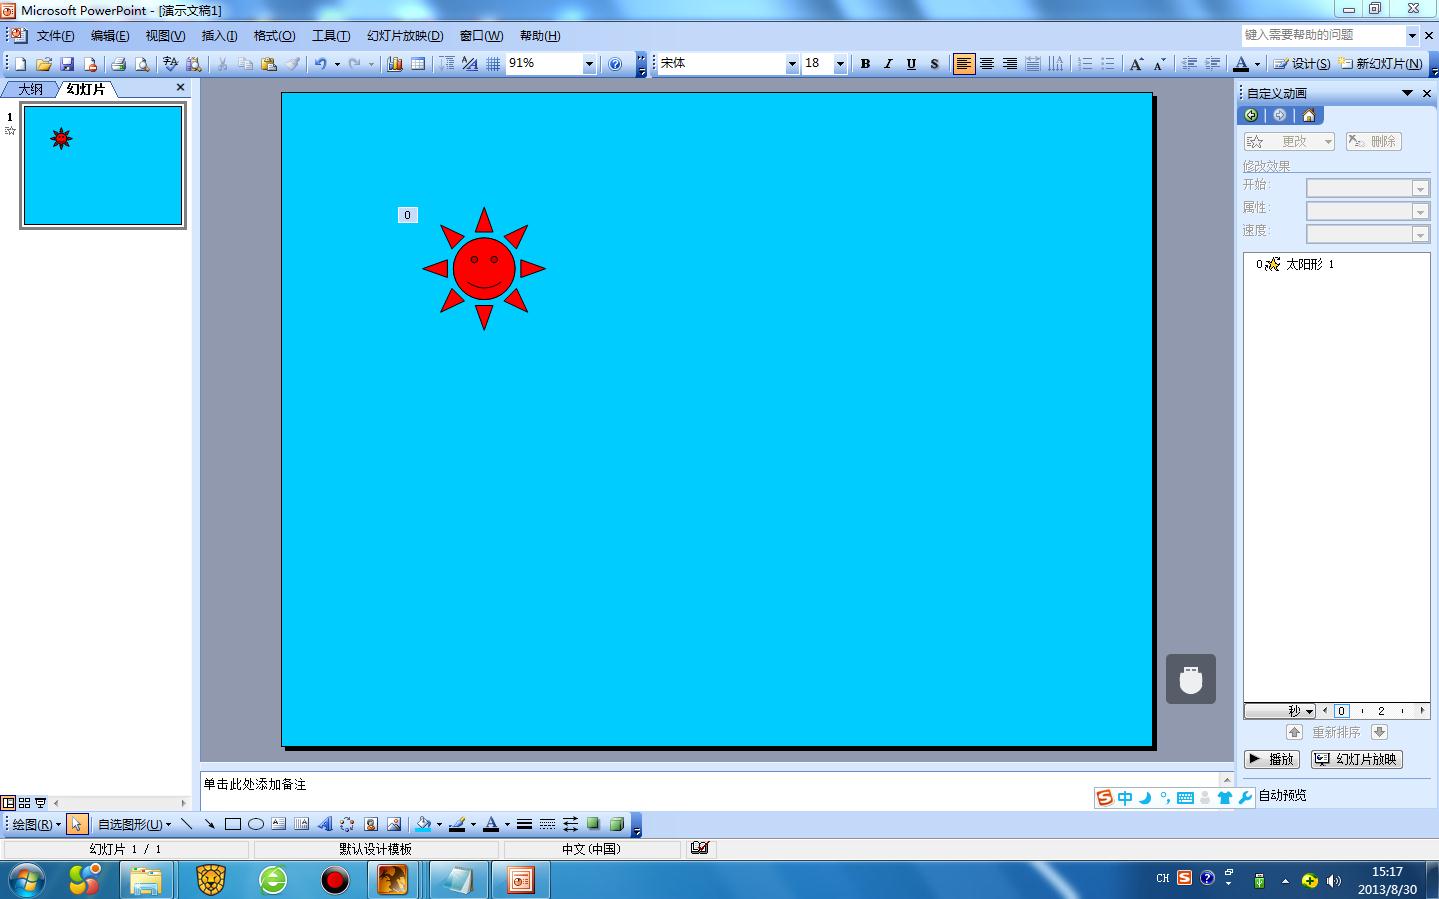Open the font name dropdown

(792, 64)
